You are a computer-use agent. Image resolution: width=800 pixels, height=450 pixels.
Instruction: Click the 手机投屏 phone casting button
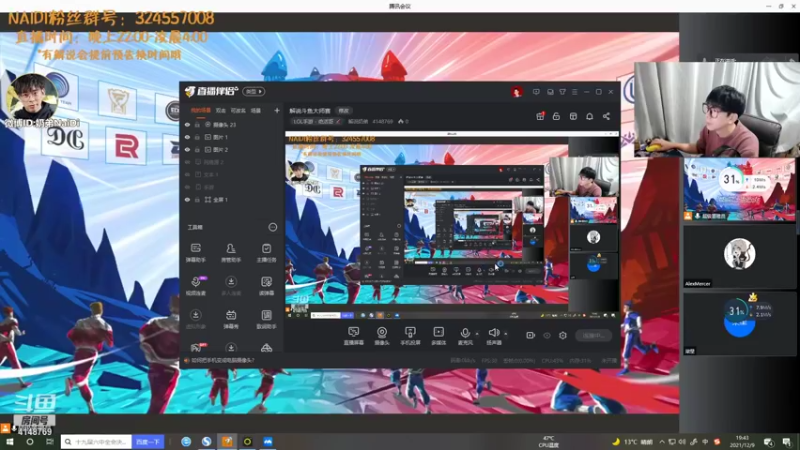pos(410,336)
